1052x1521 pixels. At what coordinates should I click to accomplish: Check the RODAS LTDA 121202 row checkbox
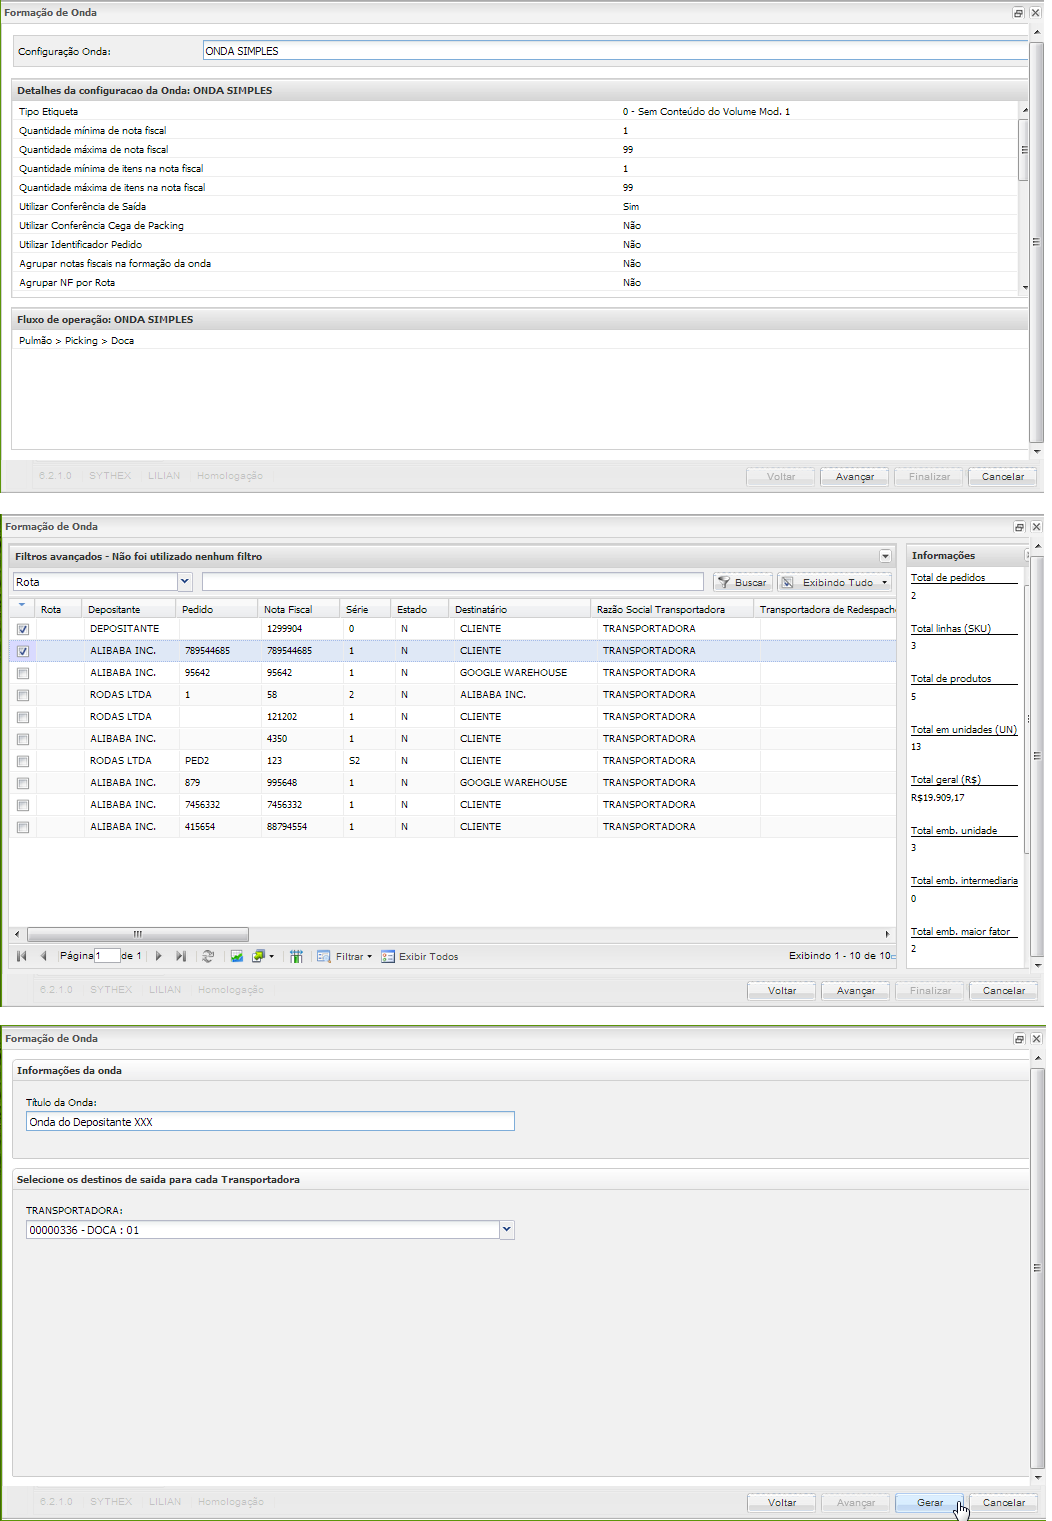click(x=23, y=717)
